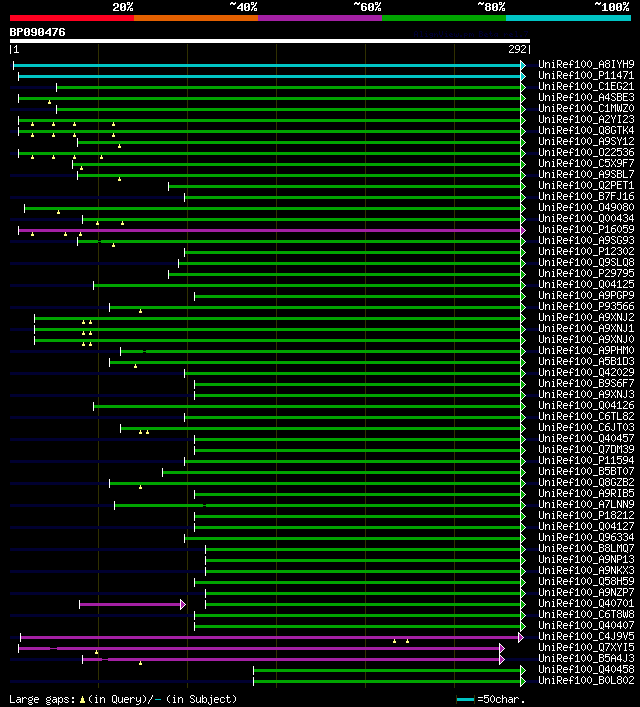
Task: Open hit UniRef100_B5BT07
Action: (x=586, y=472)
